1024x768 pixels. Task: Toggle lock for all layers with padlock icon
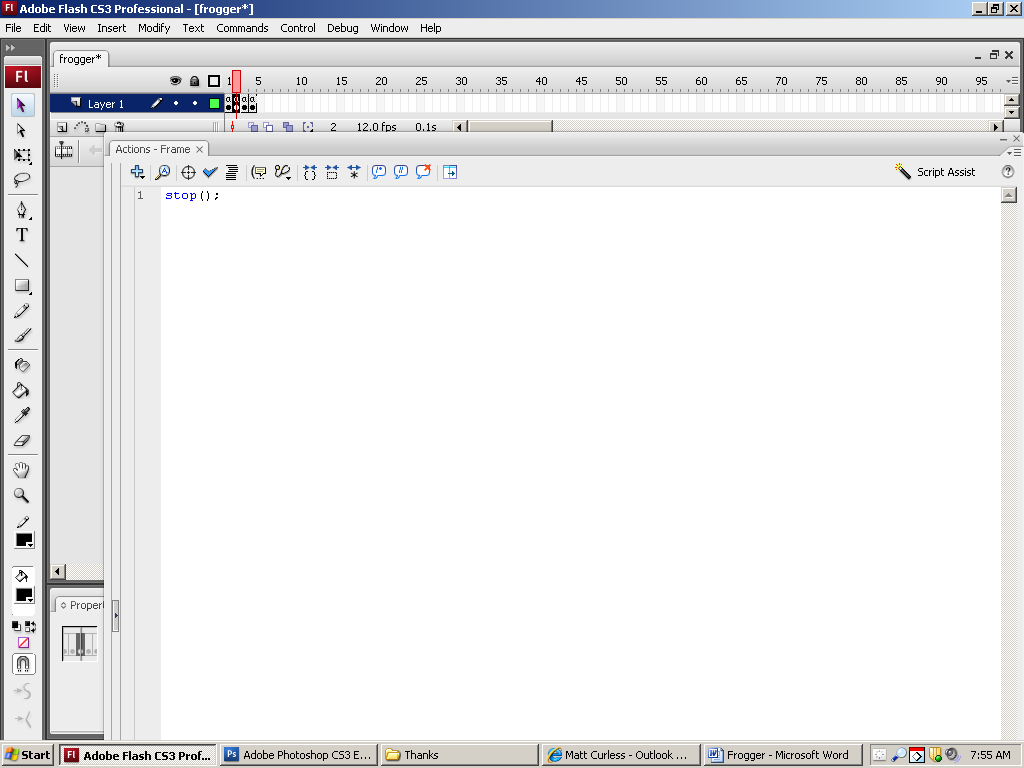click(194, 81)
